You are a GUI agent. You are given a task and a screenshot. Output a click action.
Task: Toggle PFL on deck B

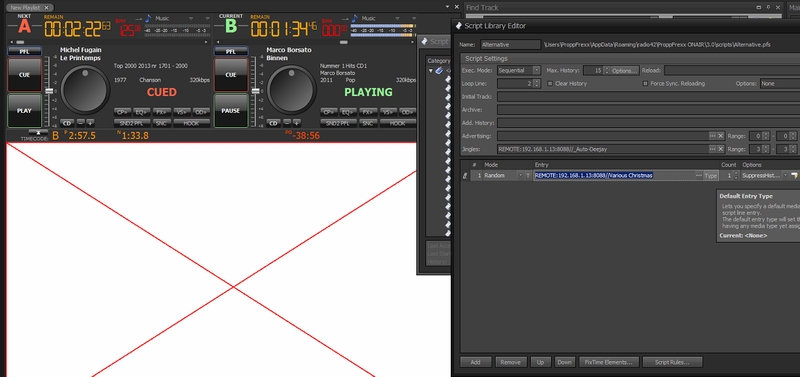click(x=231, y=52)
